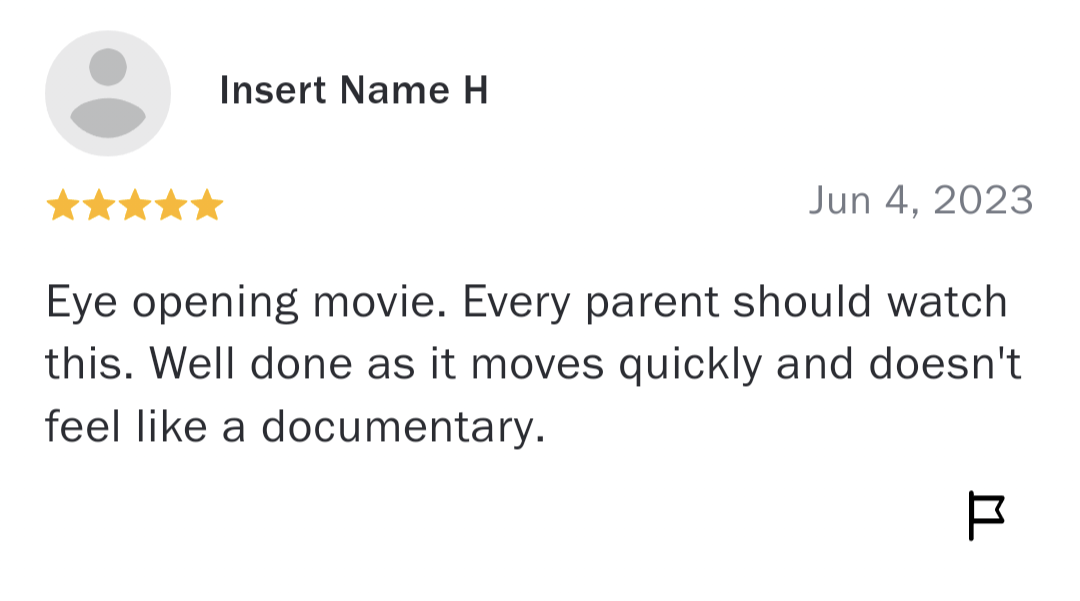Click the gray user avatar placeholder
This screenshot has width=1080, height=601.
click(x=108, y=93)
